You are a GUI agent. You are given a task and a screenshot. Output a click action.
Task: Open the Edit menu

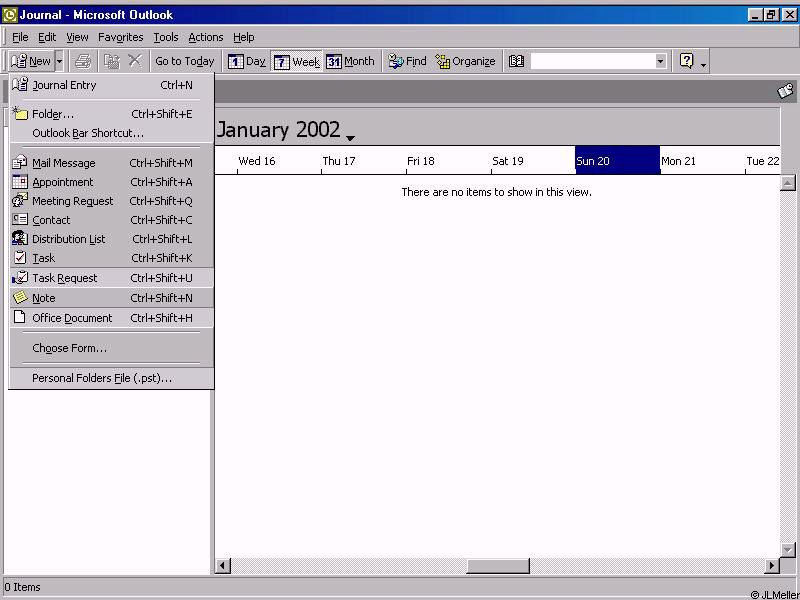pos(47,37)
